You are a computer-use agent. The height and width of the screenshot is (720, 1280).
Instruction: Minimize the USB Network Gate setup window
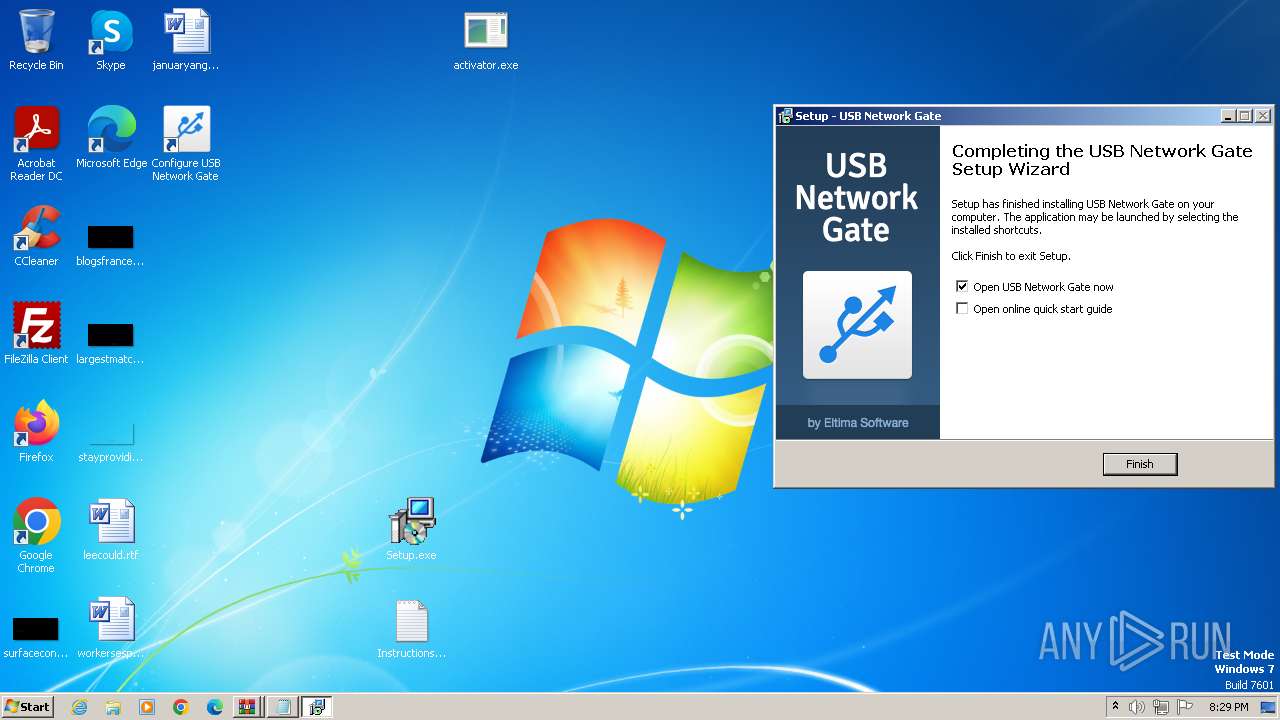tap(1228, 116)
